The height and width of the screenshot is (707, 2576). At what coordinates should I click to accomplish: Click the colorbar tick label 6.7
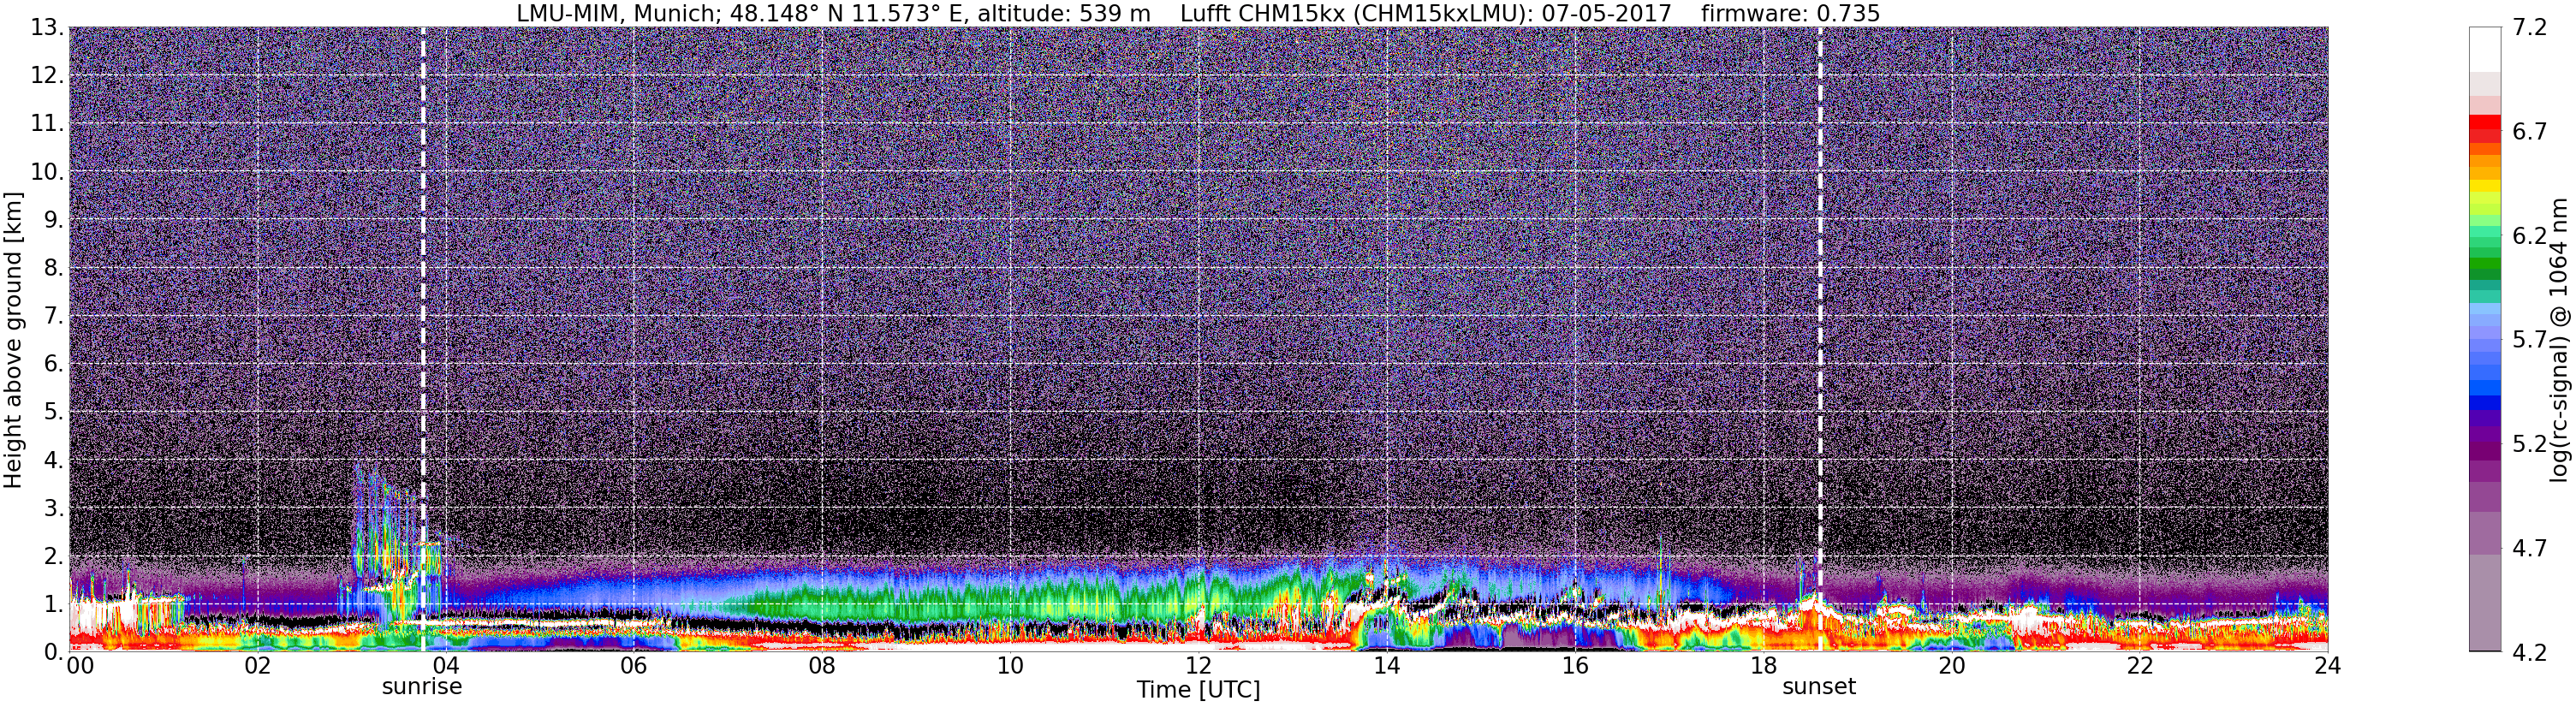click(2530, 132)
